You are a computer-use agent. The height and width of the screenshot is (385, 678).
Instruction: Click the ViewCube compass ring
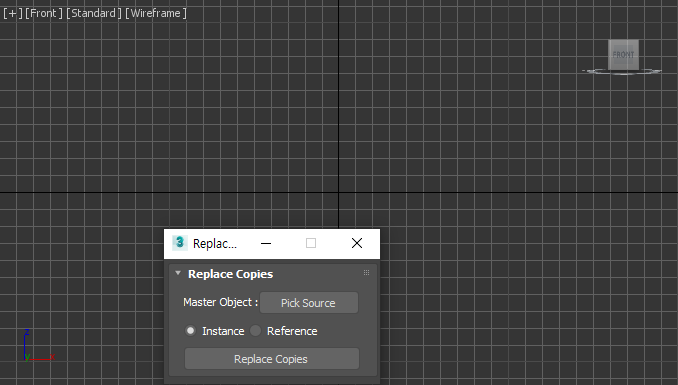(622, 72)
